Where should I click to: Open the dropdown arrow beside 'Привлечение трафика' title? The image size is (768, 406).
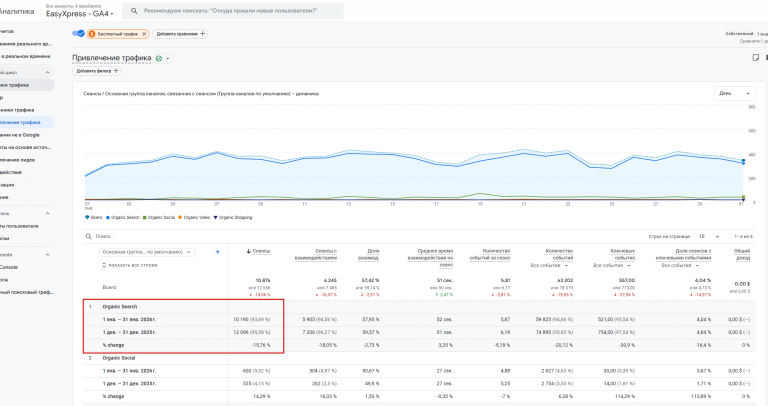click(168, 58)
